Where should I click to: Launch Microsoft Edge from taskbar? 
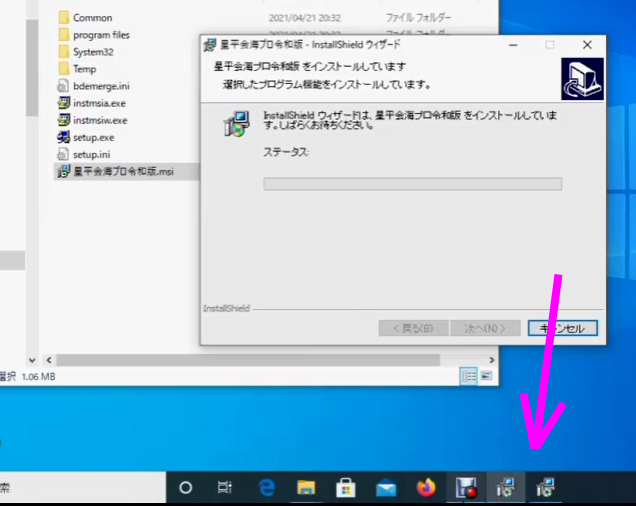coord(266,487)
